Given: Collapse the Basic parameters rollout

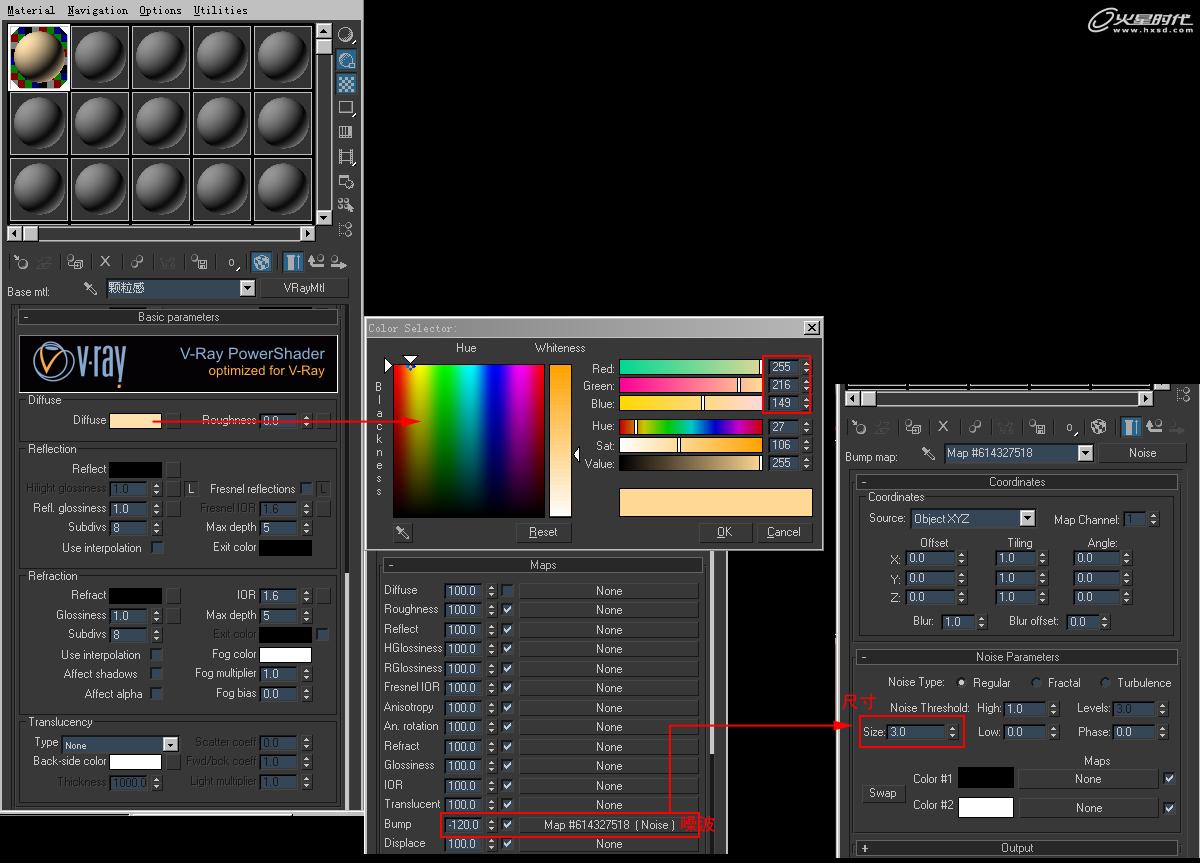Looking at the screenshot, I should point(178,317).
